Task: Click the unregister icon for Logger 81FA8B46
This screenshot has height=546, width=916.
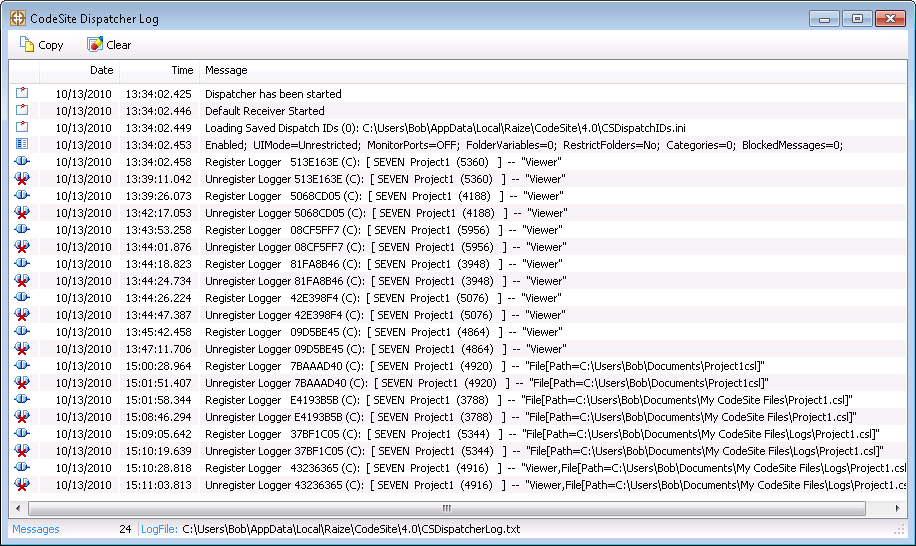Action: pos(22,280)
